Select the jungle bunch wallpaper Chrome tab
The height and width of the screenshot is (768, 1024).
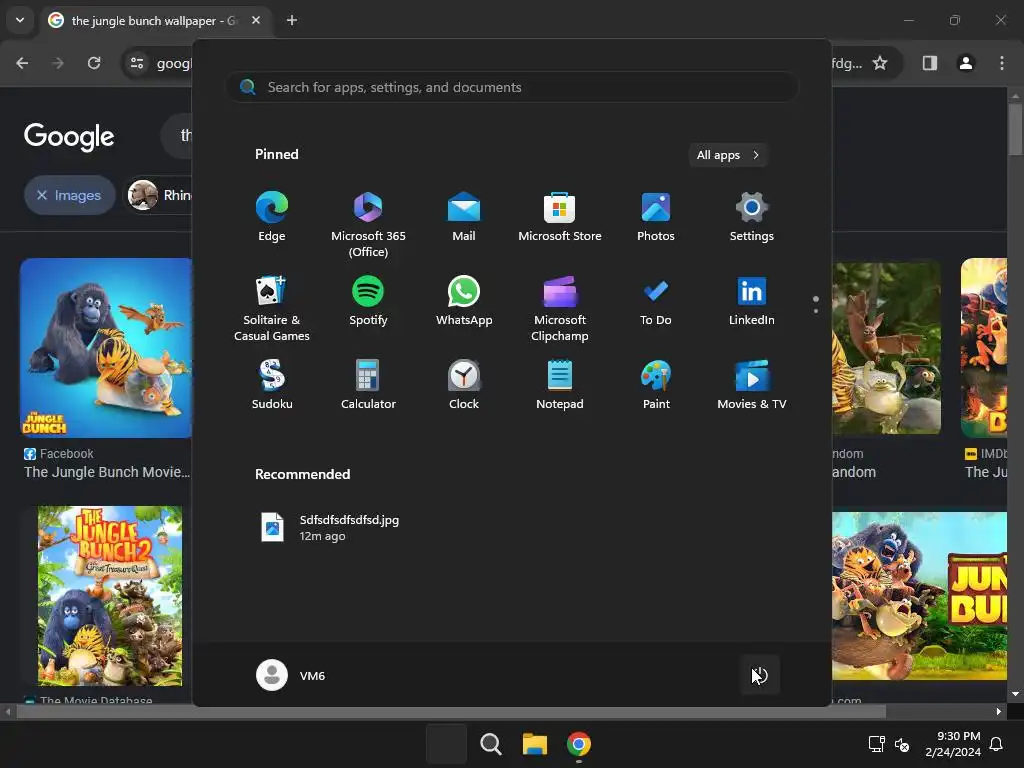(x=155, y=20)
